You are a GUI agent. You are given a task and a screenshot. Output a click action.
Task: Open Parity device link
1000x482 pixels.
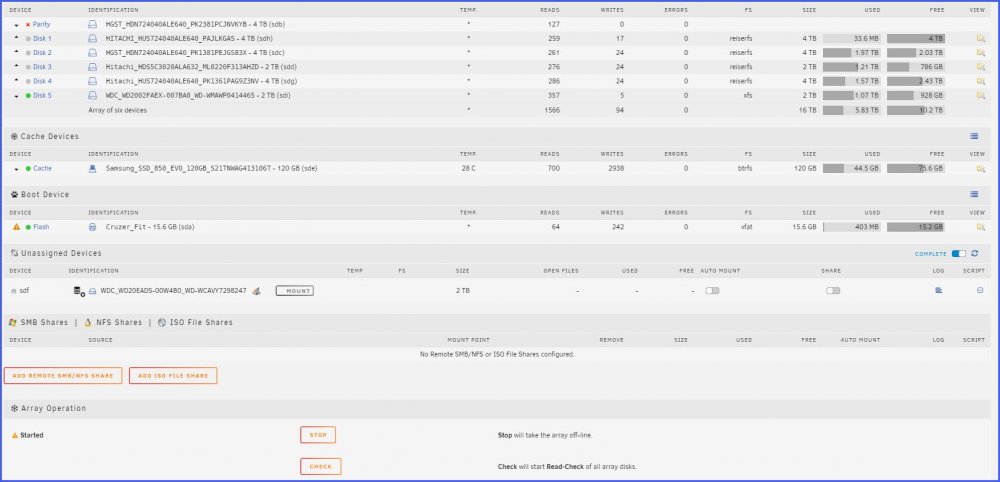click(x=41, y=24)
